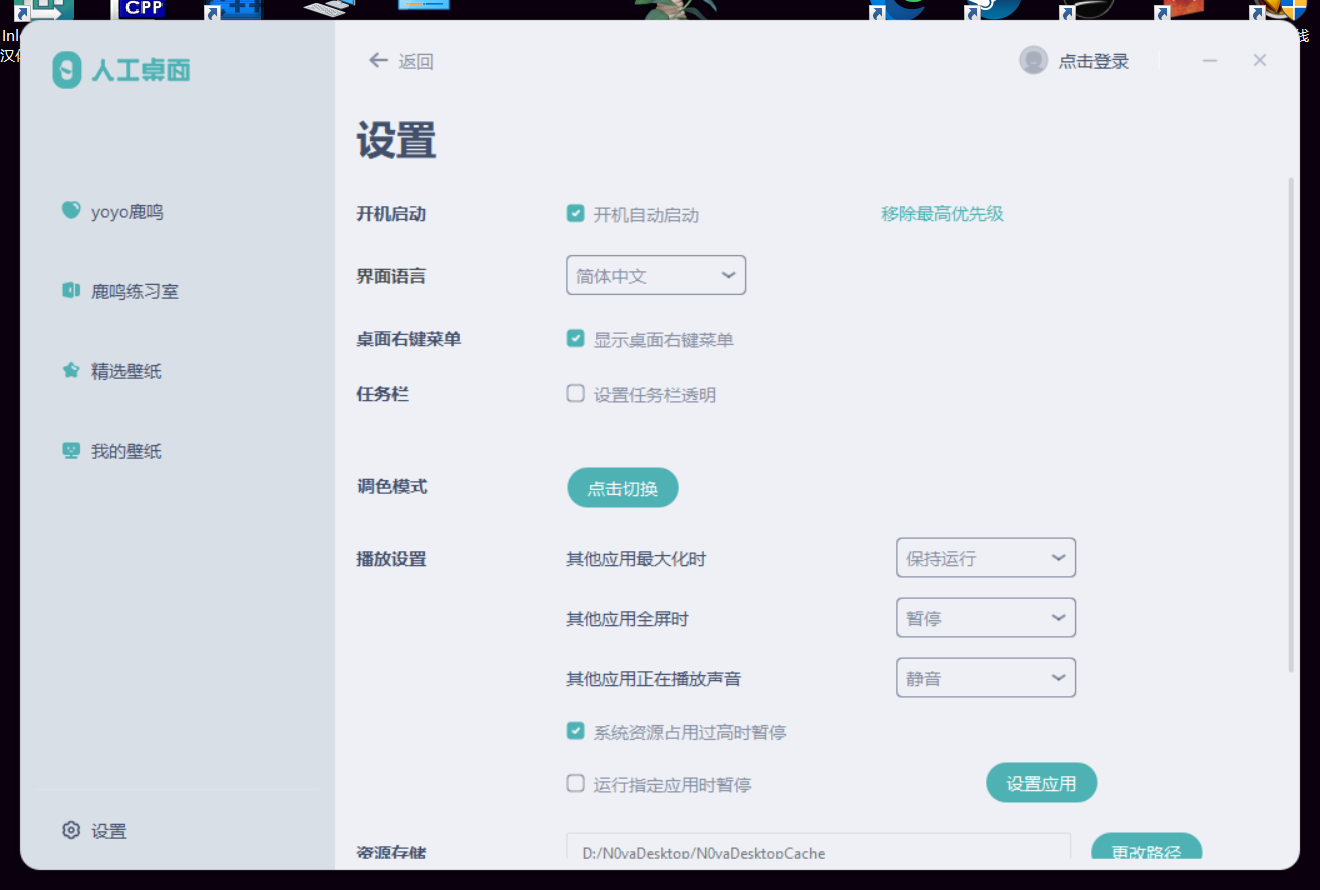The width and height of the screenshot is (1320, 890).
Task: Click the 任务栏 label
Action: tap(383, 394)
